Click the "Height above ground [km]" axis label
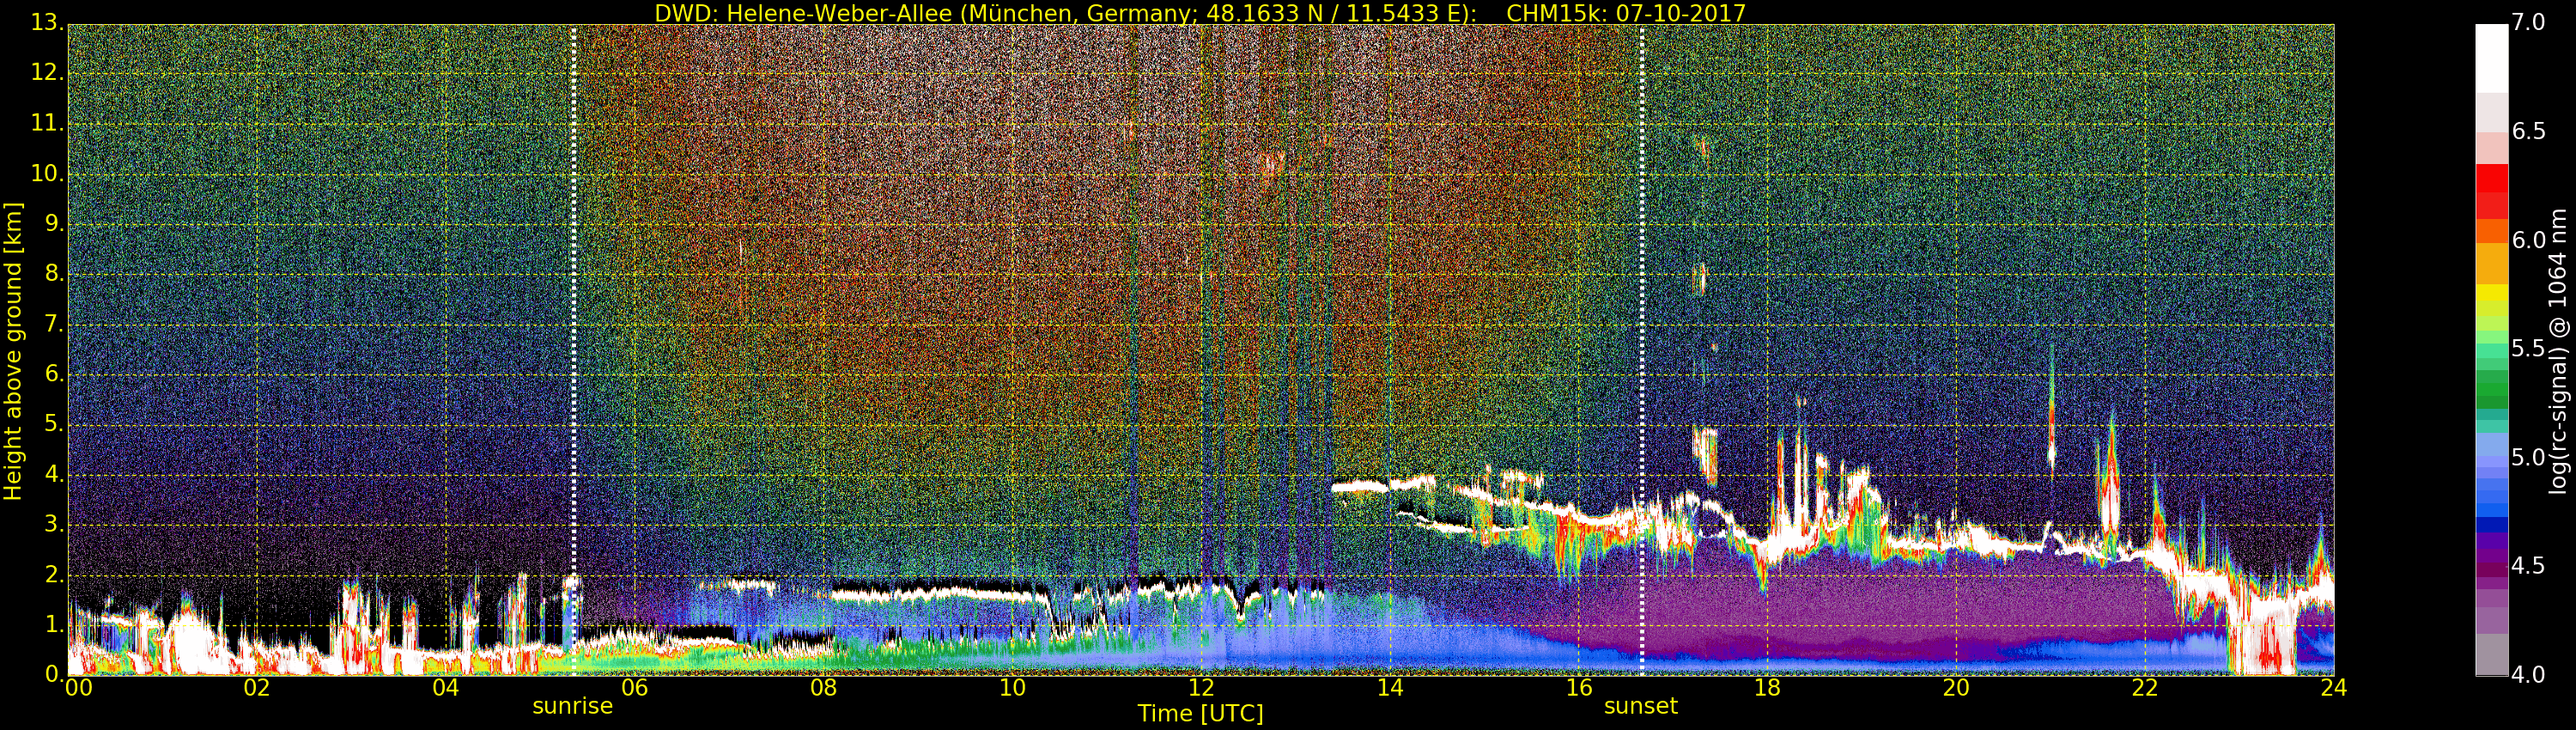Image resolution: width=2576 pixels, height=730 pixels. [13, 350]
